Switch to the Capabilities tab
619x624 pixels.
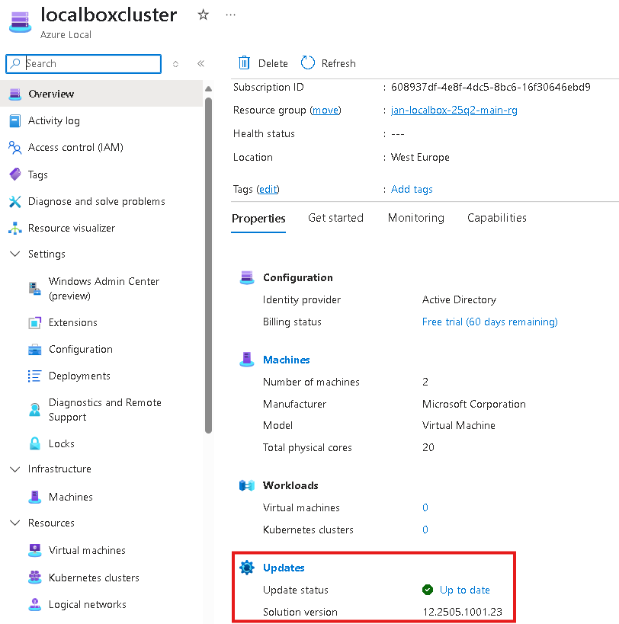coord(497,218)
